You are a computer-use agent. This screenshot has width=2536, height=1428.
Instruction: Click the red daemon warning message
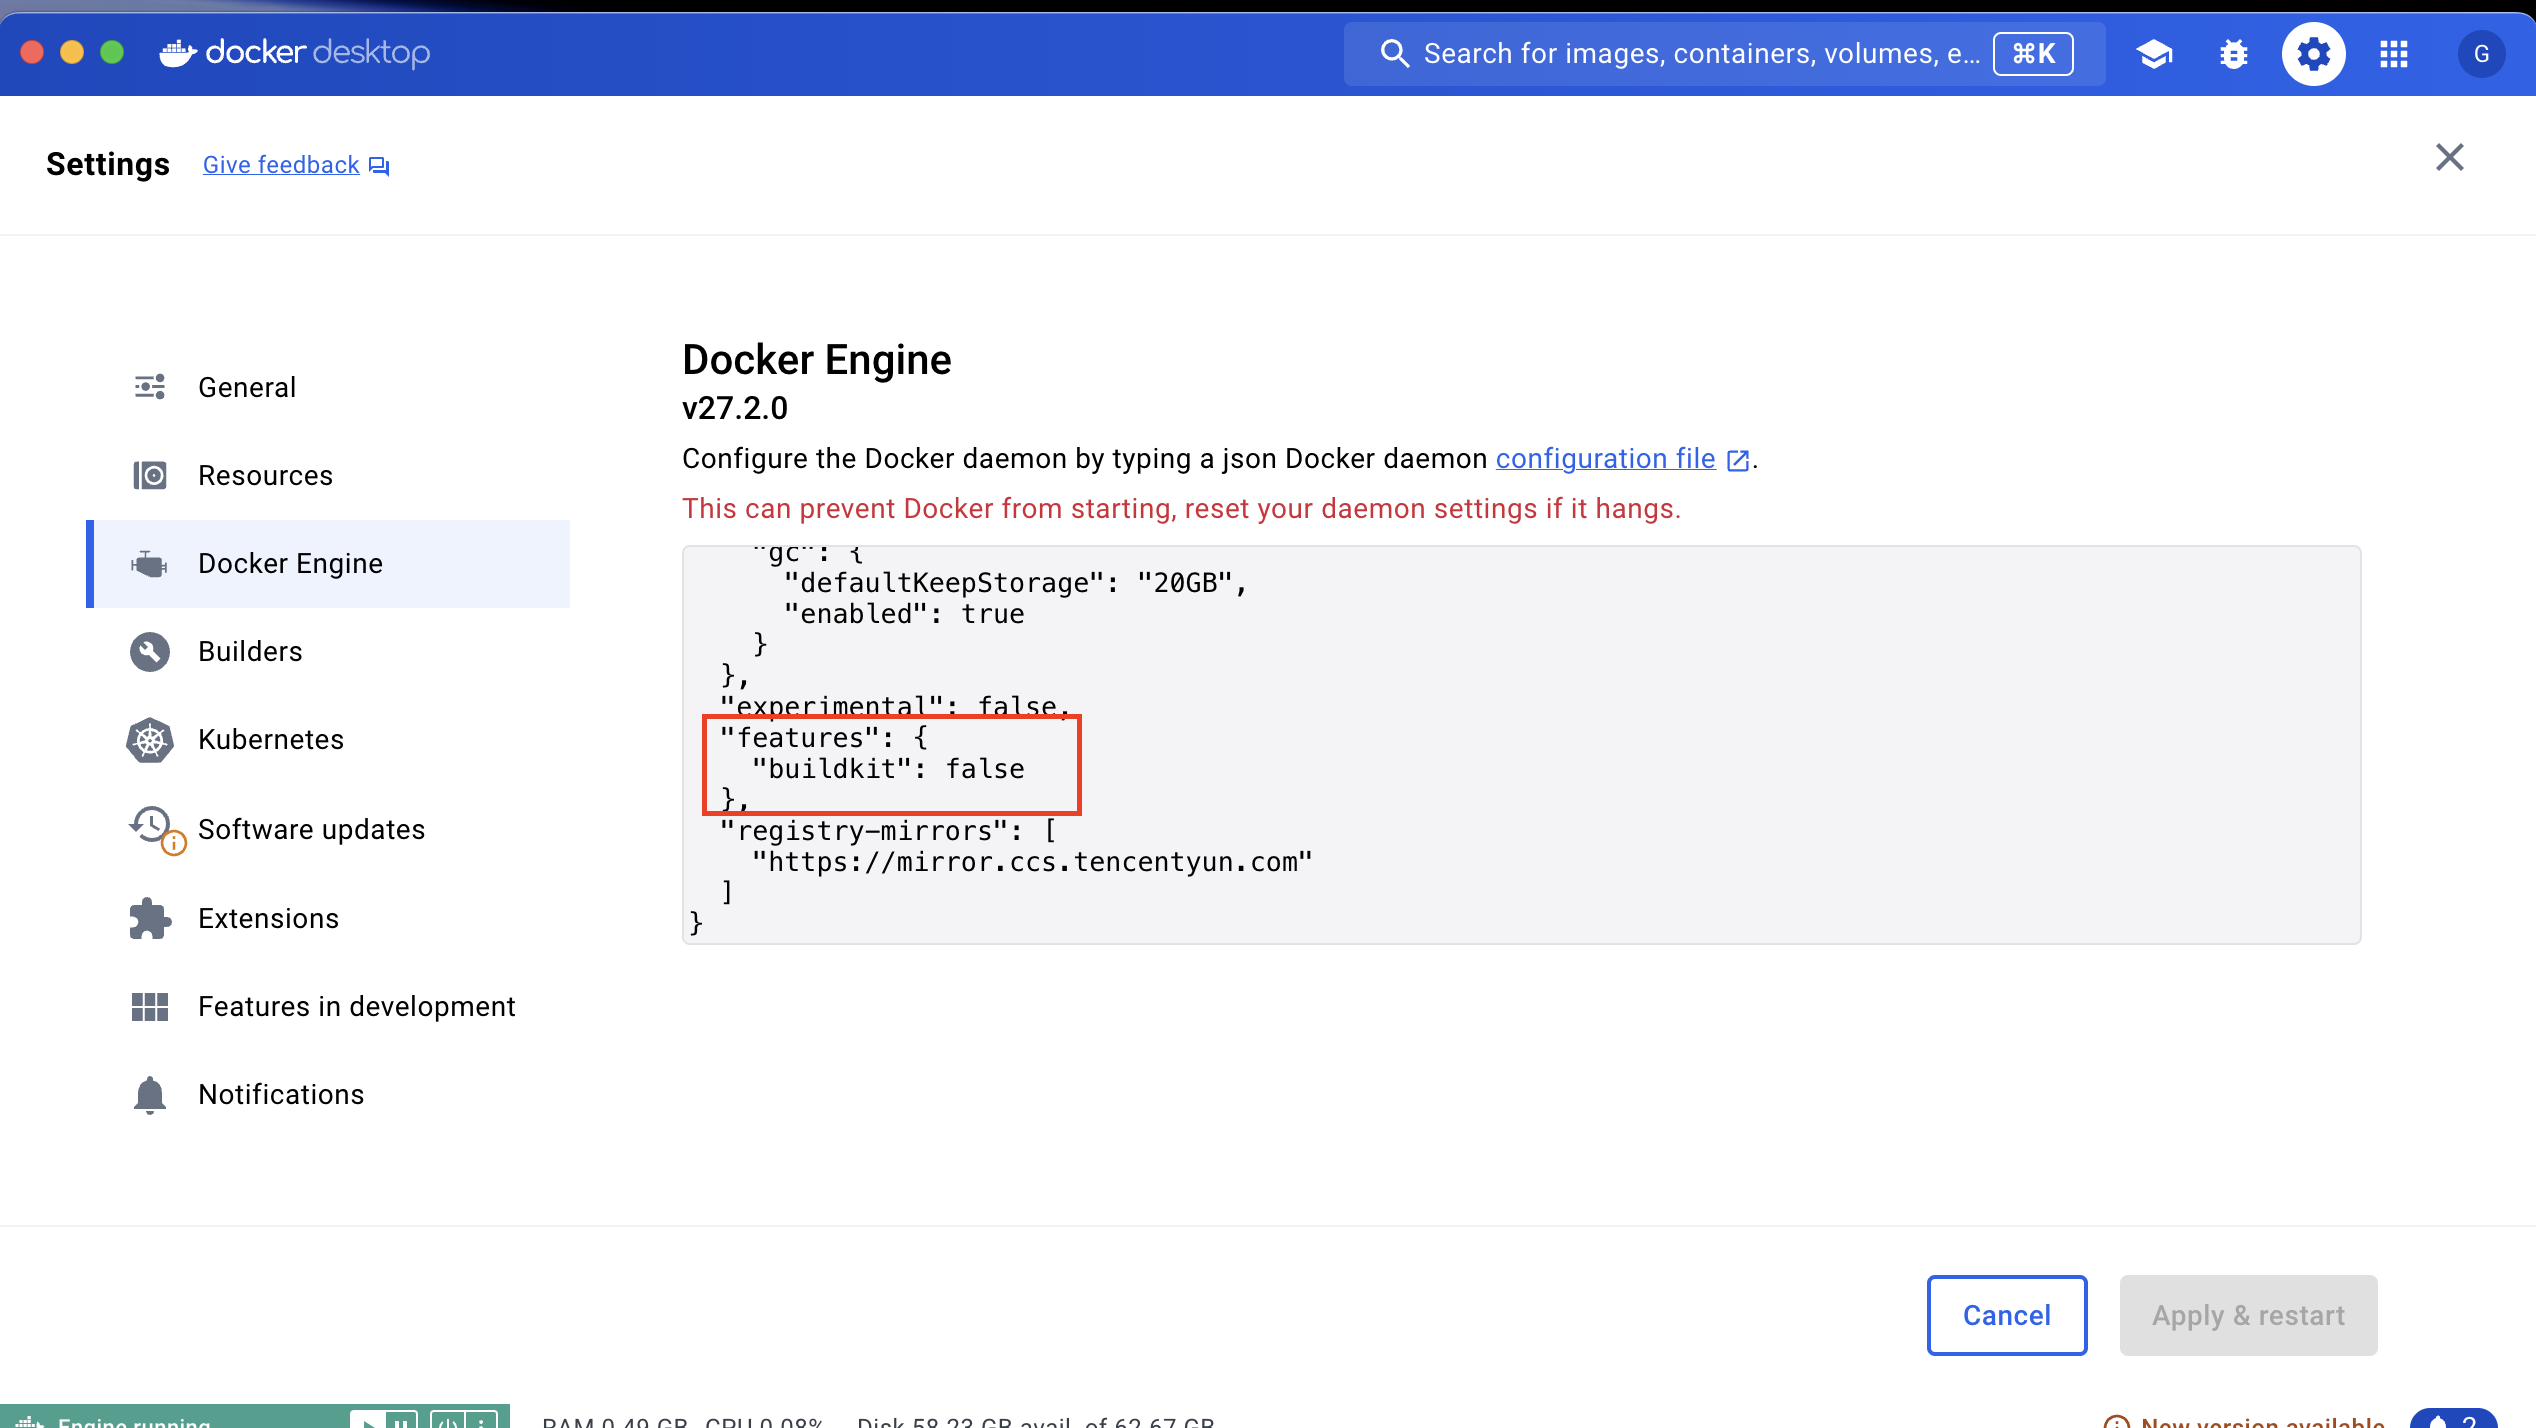[x=1181, y=508]
